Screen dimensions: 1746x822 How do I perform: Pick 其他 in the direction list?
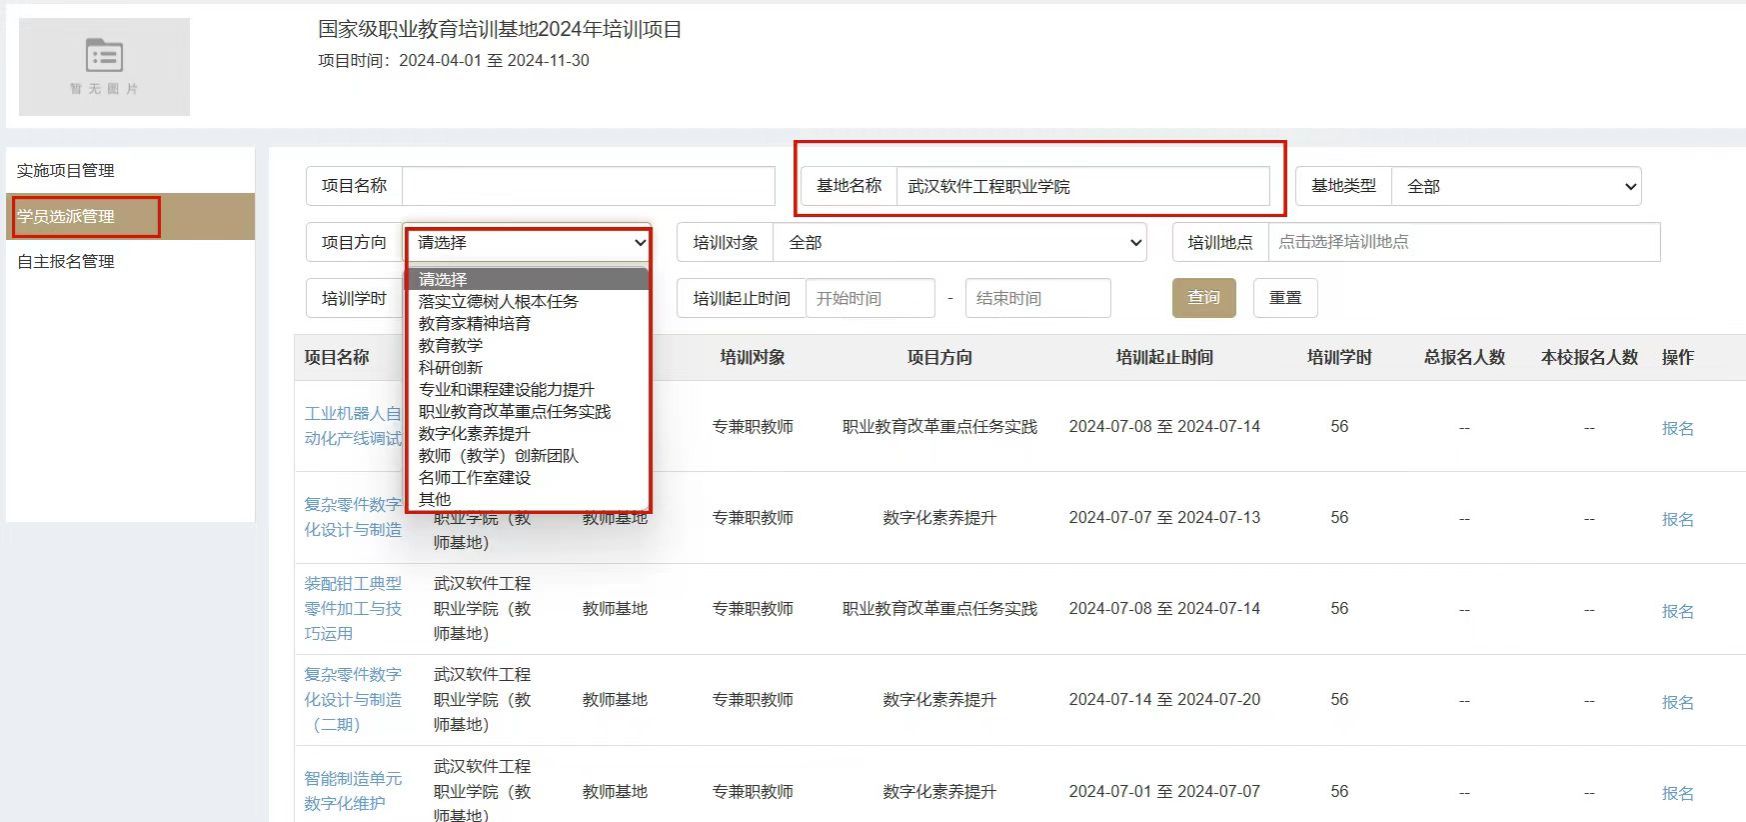[x=435, y=500]
